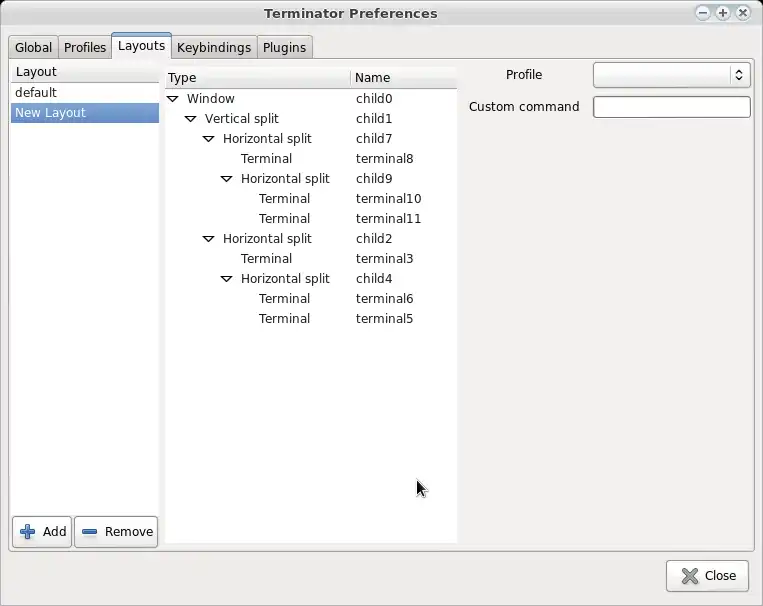Click the name cell child2
The height and width of the screenshot is (606, 763).
[x=374, y=239]
